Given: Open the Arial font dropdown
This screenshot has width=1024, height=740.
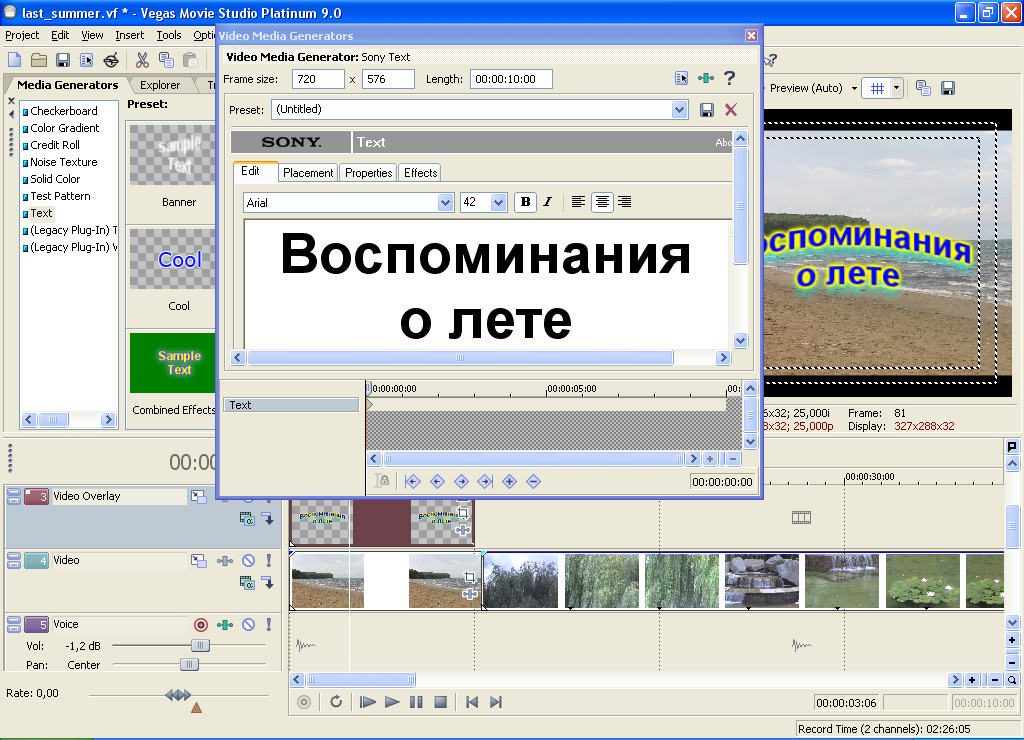Looking at the screenshot, I should [446, 203].
